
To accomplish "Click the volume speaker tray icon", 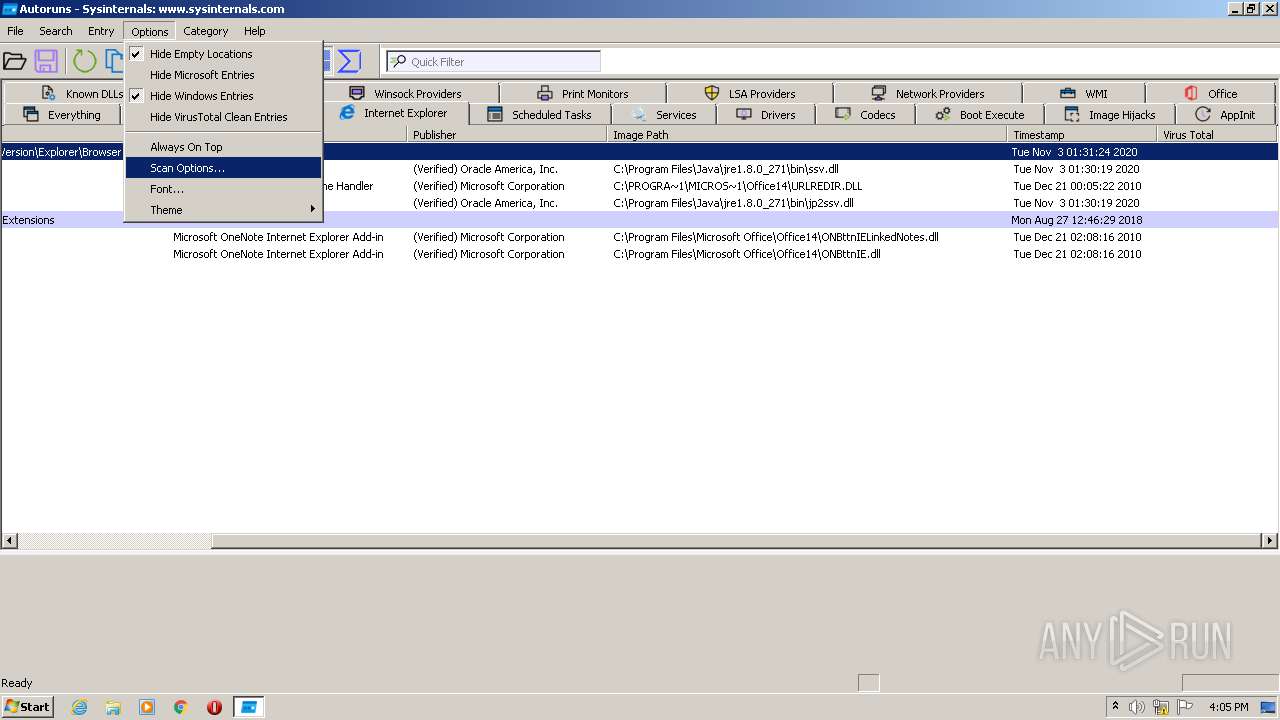I will (x=1137, y=707).
